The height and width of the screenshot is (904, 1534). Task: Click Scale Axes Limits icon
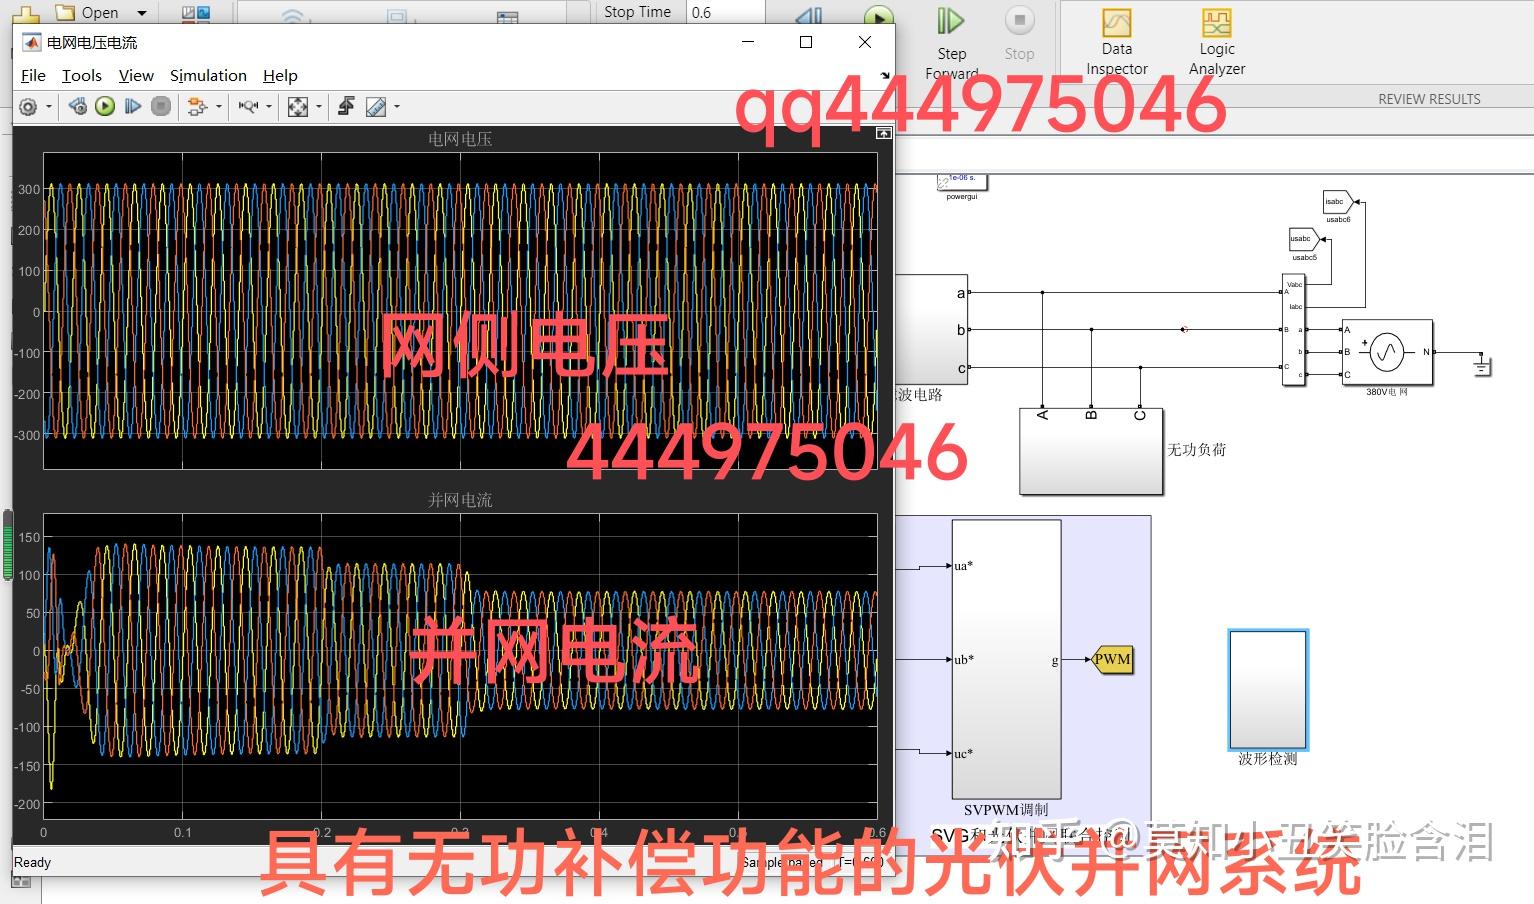point(298,106)
